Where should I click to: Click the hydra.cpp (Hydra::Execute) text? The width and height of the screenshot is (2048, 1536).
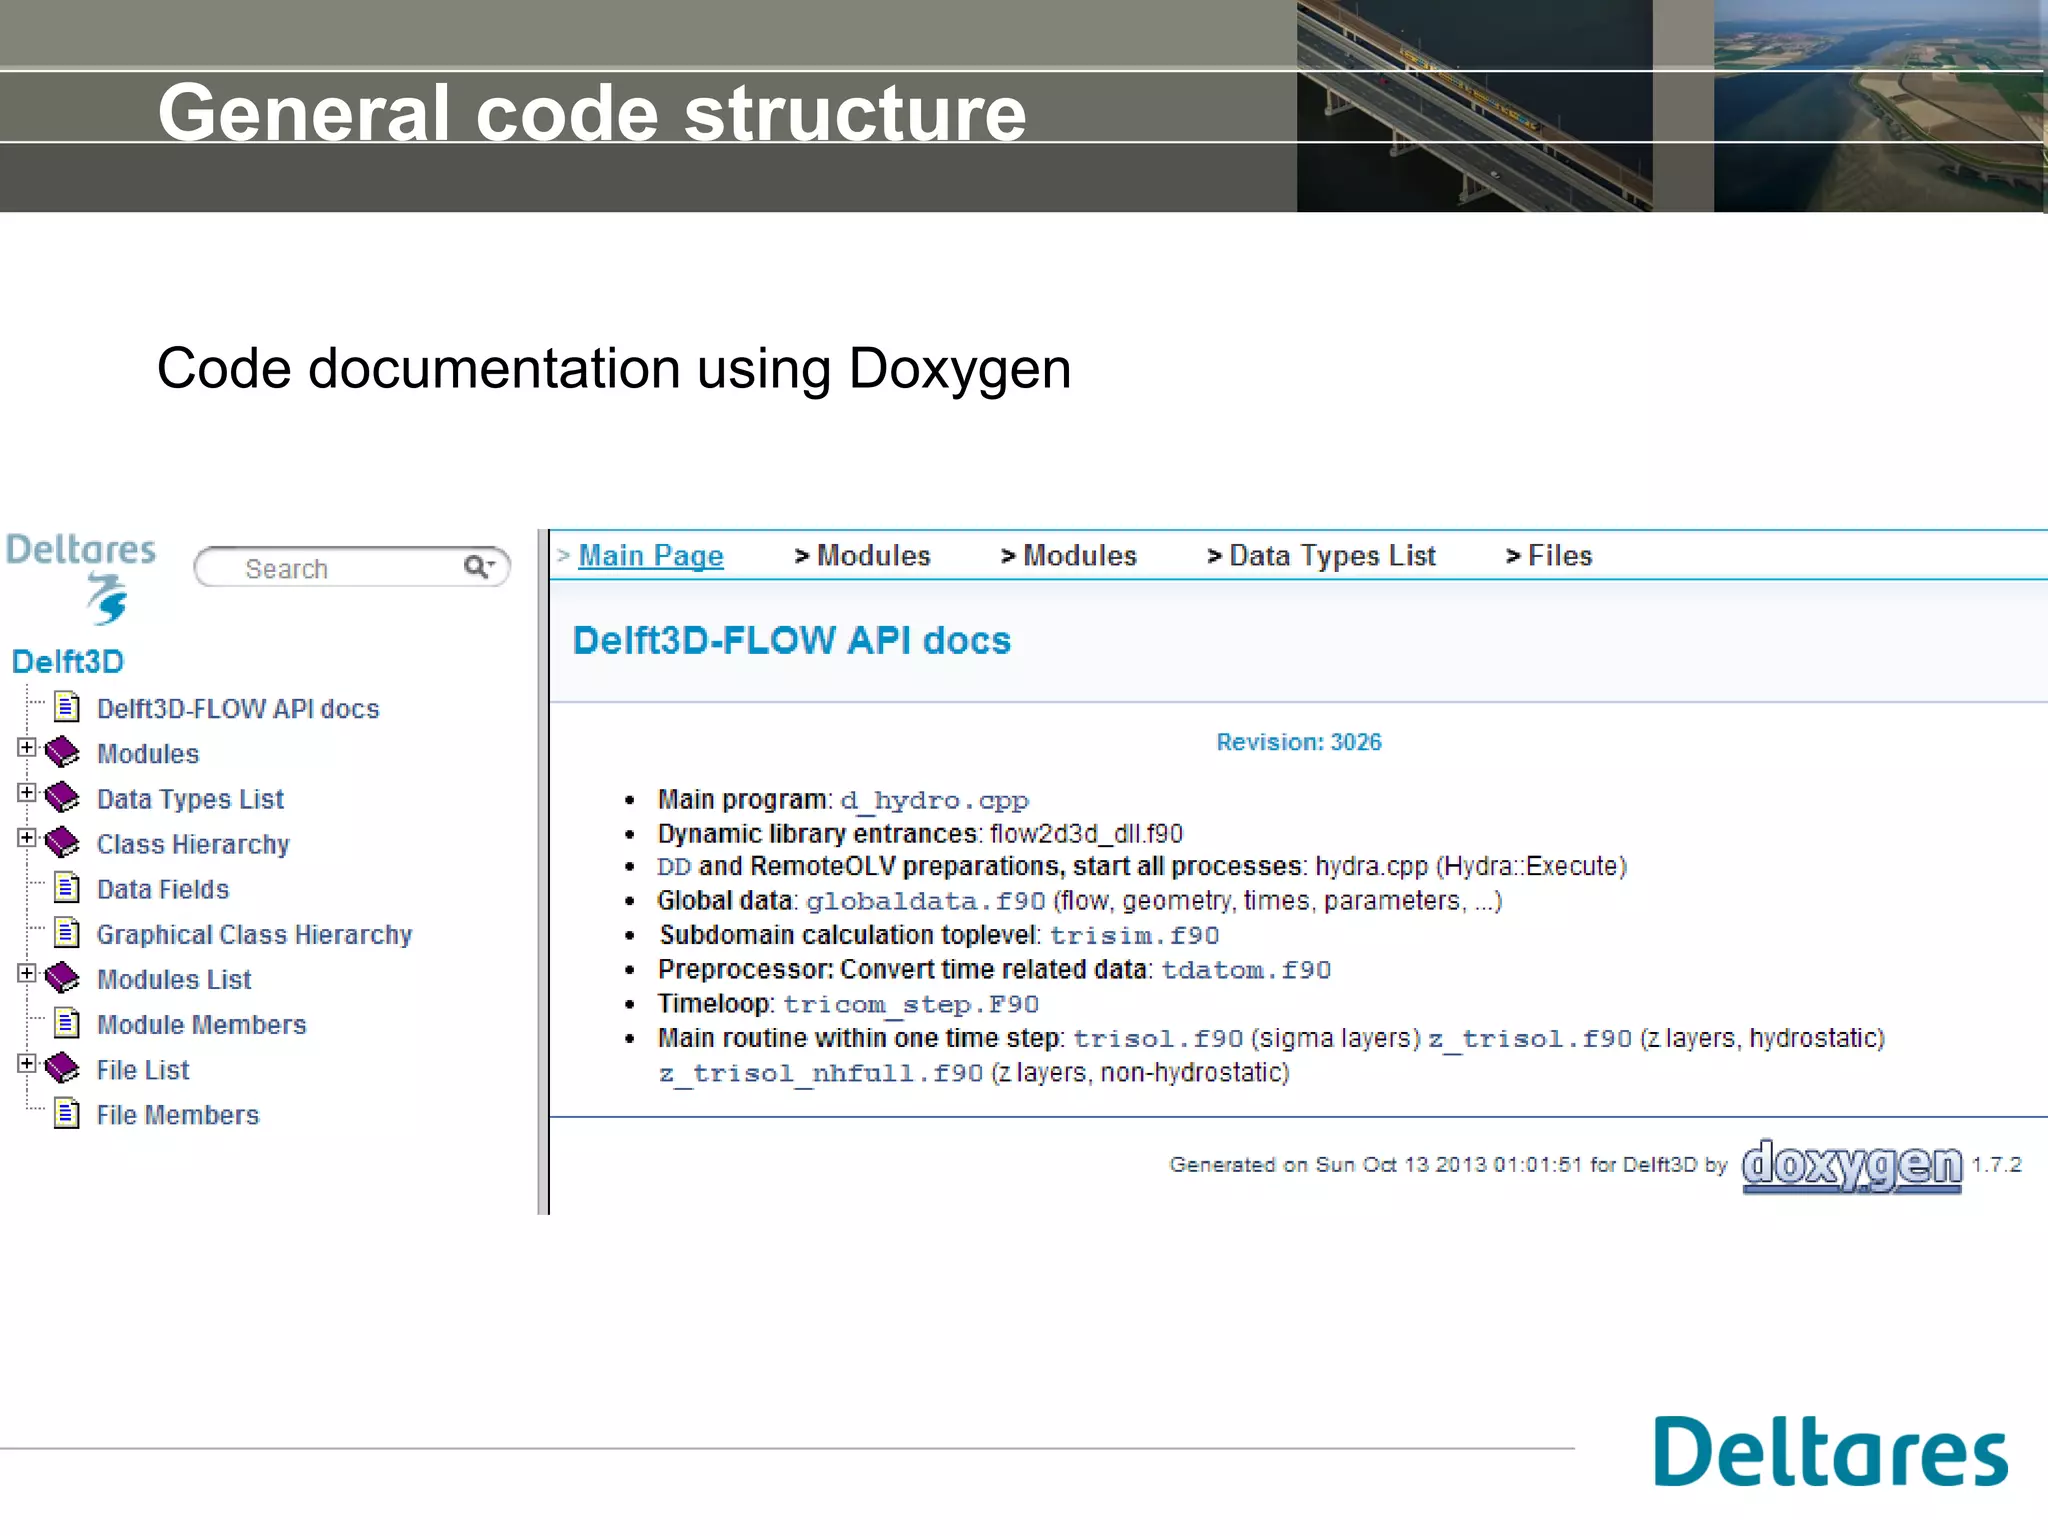[1471, 866]
